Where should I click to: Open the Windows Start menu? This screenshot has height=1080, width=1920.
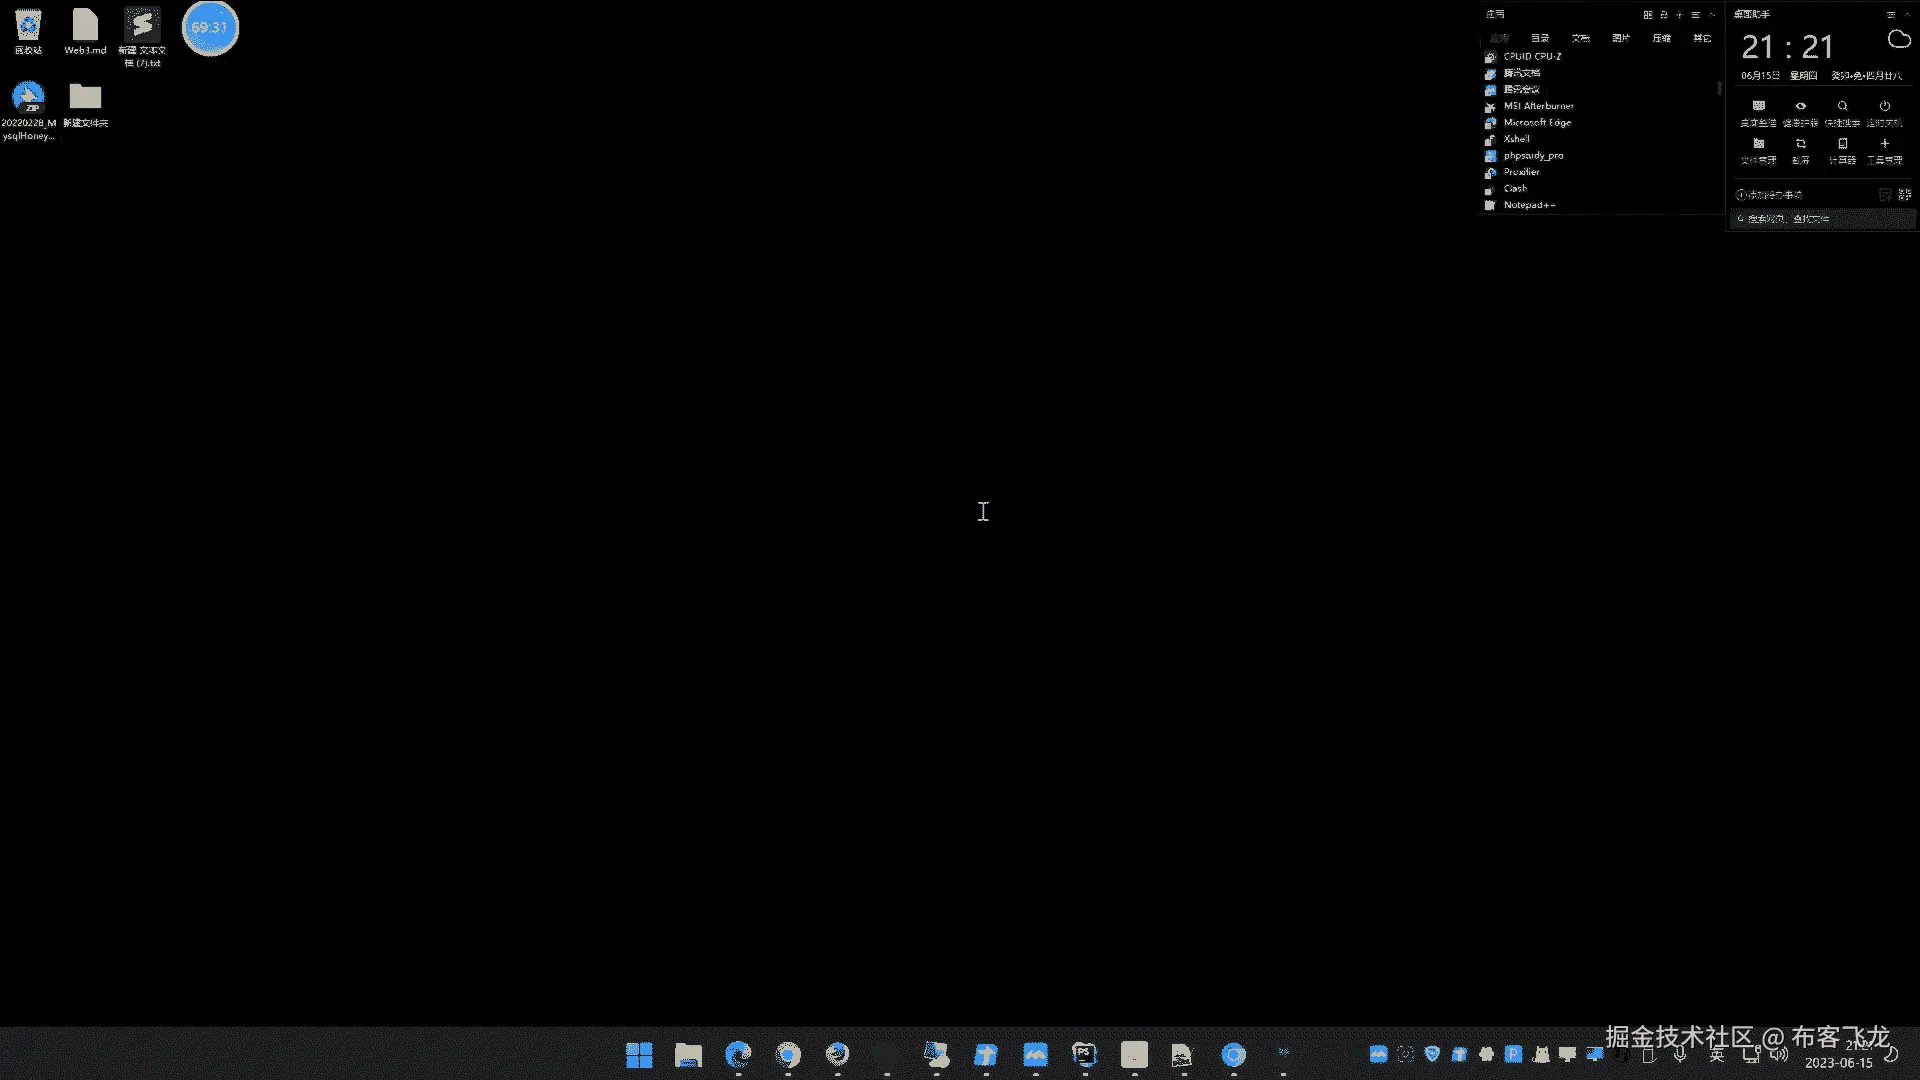coord(639,1055)
